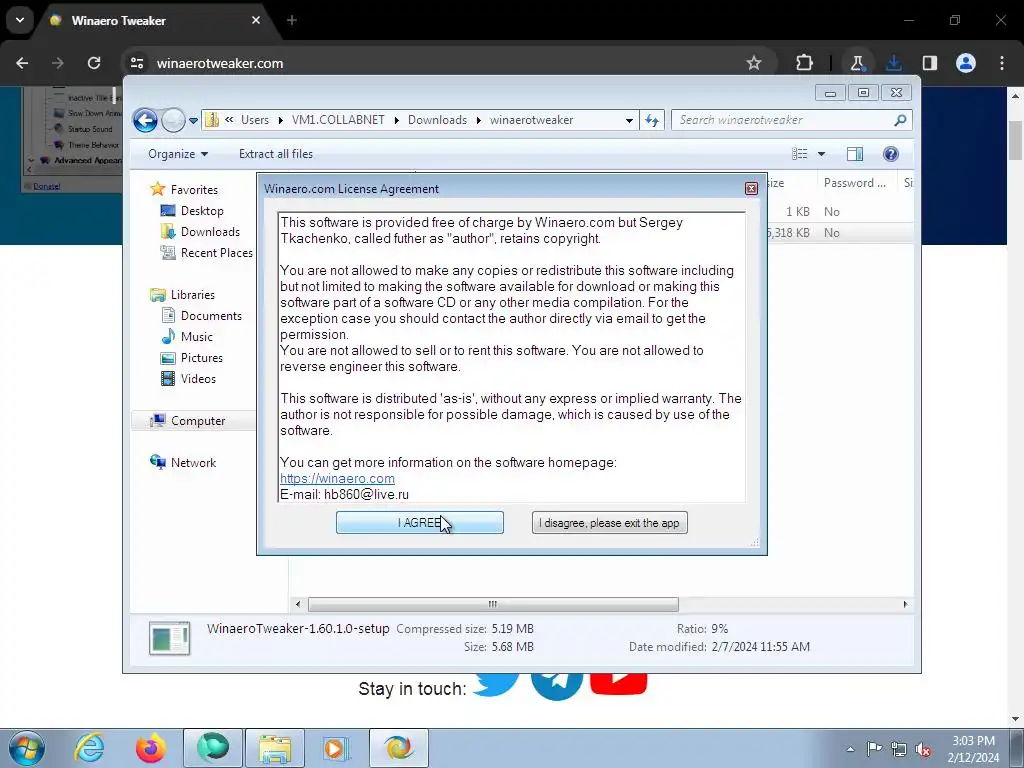
Task: Click the horizontal scrollbar right arrow
Action: click(x=905, y=604)
